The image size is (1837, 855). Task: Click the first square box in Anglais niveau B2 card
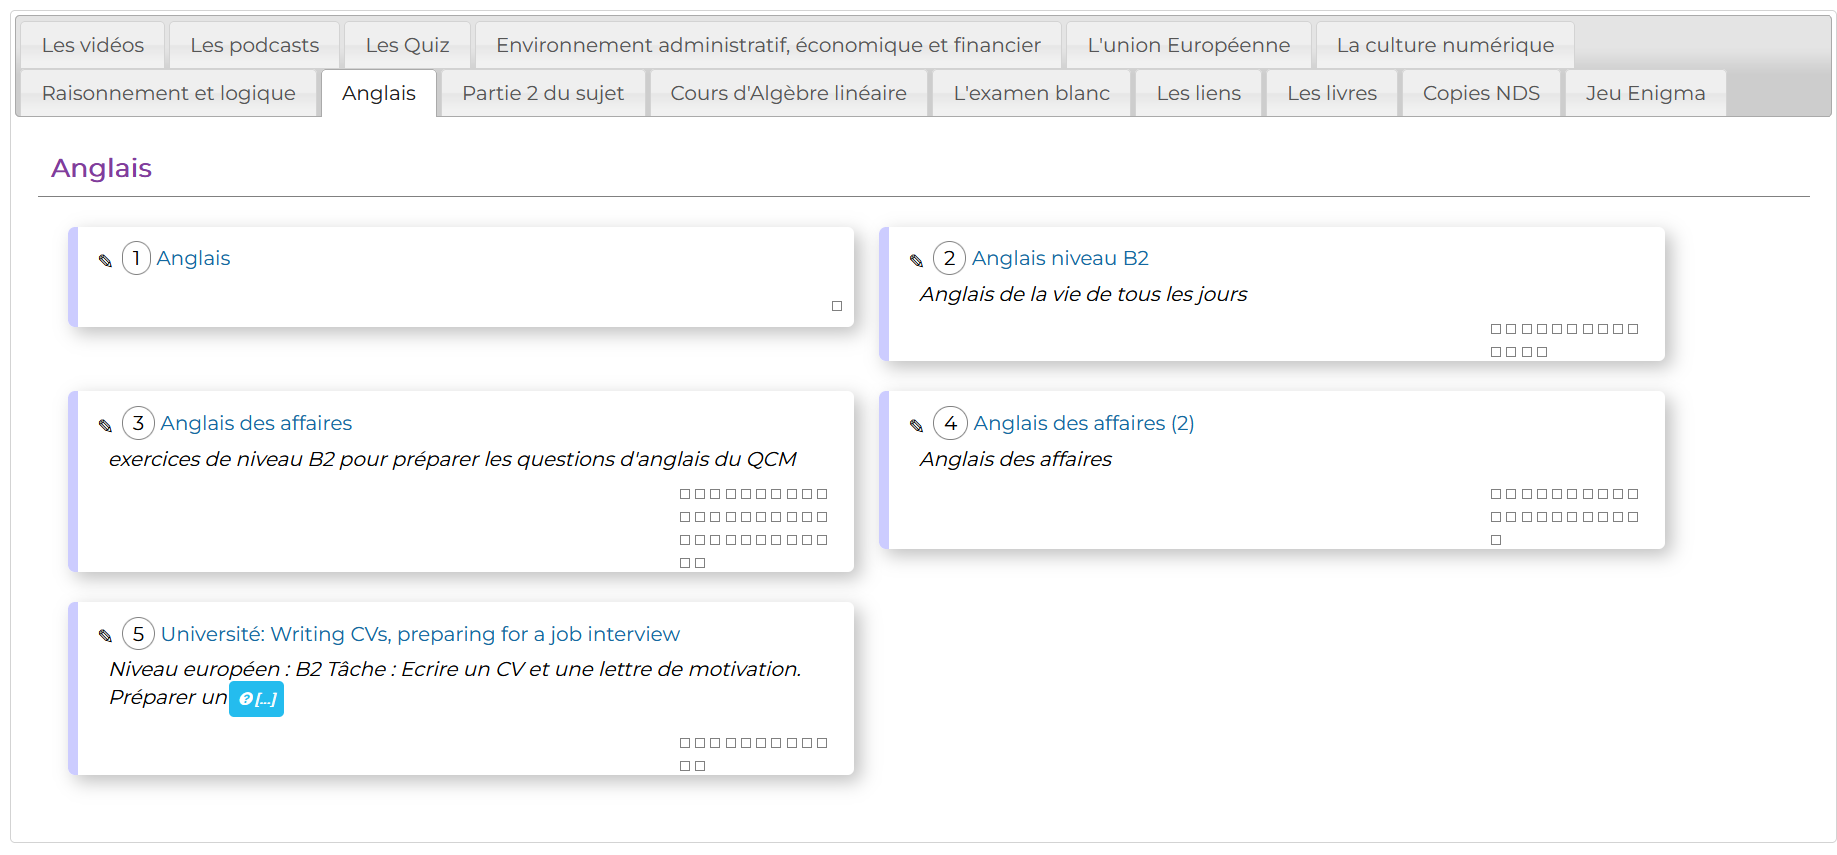pyautogui.click(x=1496, y=329)
